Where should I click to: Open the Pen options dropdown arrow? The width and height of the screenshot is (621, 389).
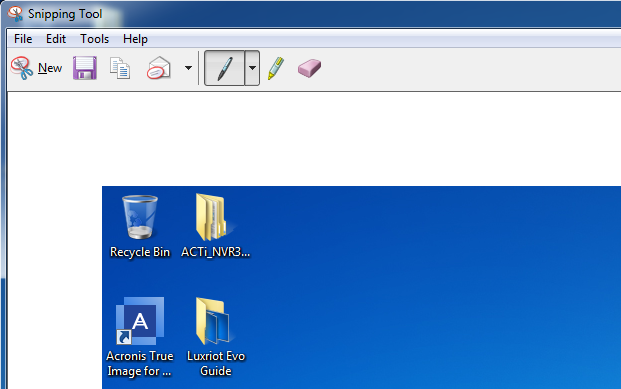coord(252,68)
